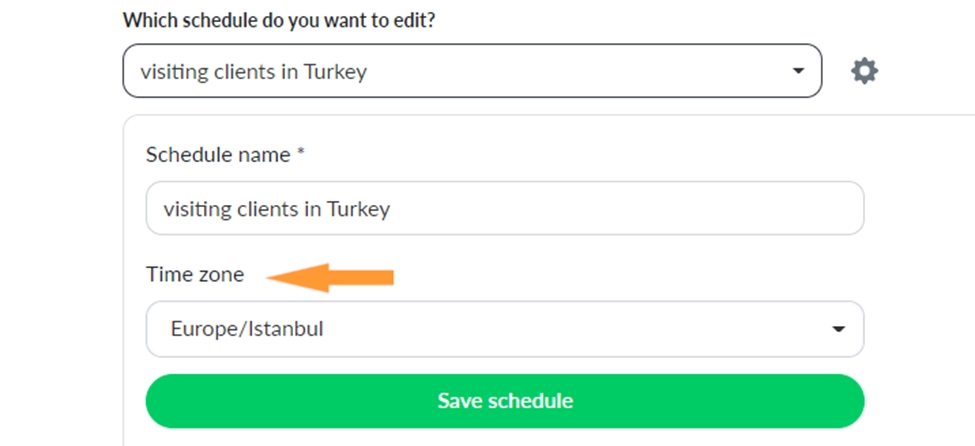Expand the 'Which schedule to edit' dropdown

pos(472,71)
